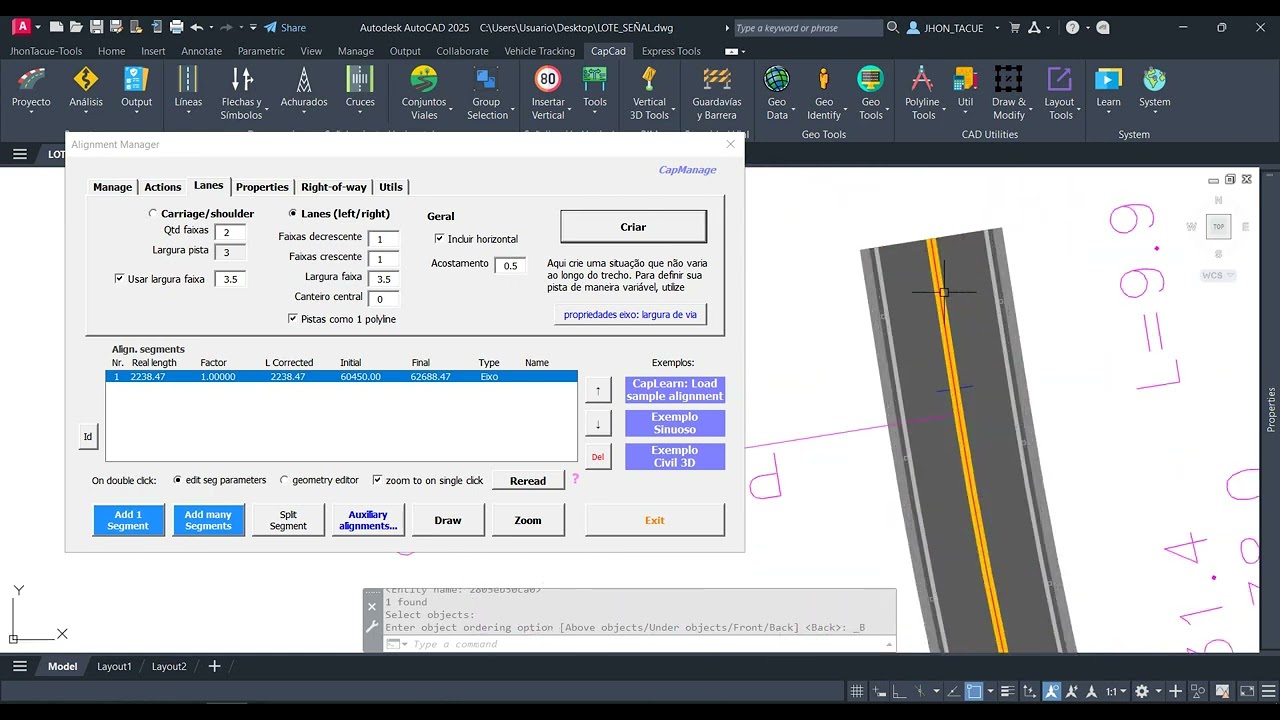Open Draw & Modify tool
The image size is (1280, 720).
pos(1009,93)
